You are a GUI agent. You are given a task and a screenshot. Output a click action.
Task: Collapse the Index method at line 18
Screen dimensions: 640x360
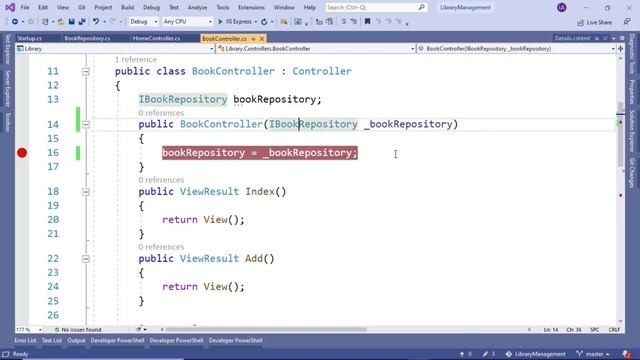tap(85, 191)
